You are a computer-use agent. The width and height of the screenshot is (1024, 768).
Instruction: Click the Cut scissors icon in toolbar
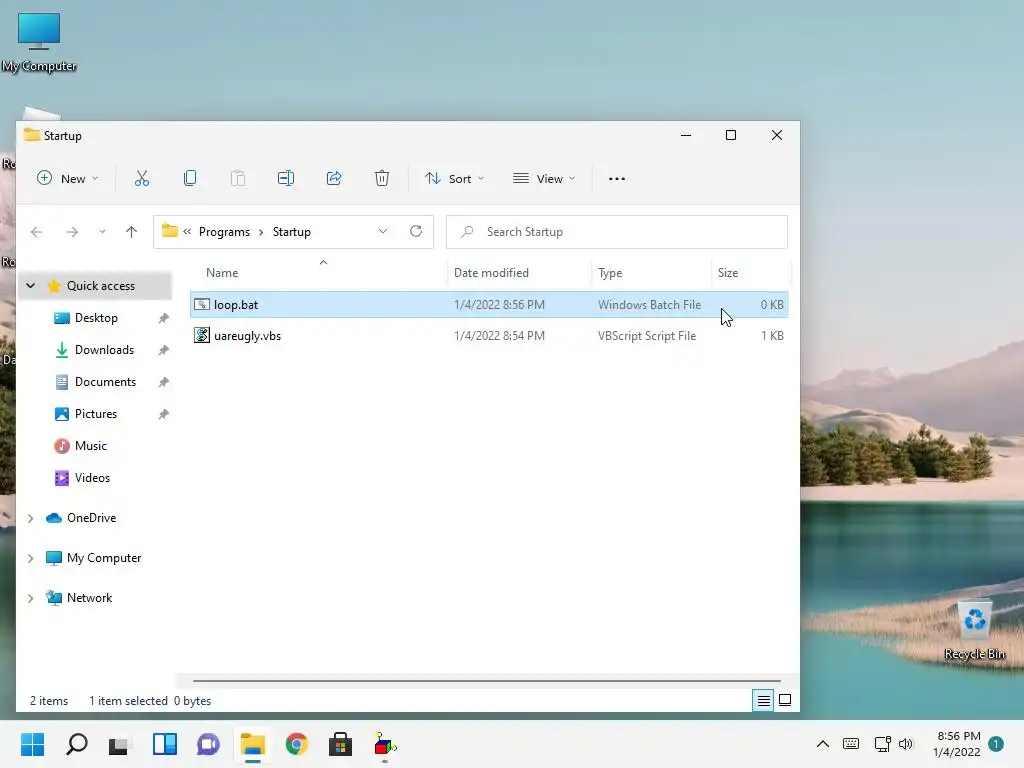[142, 178]
